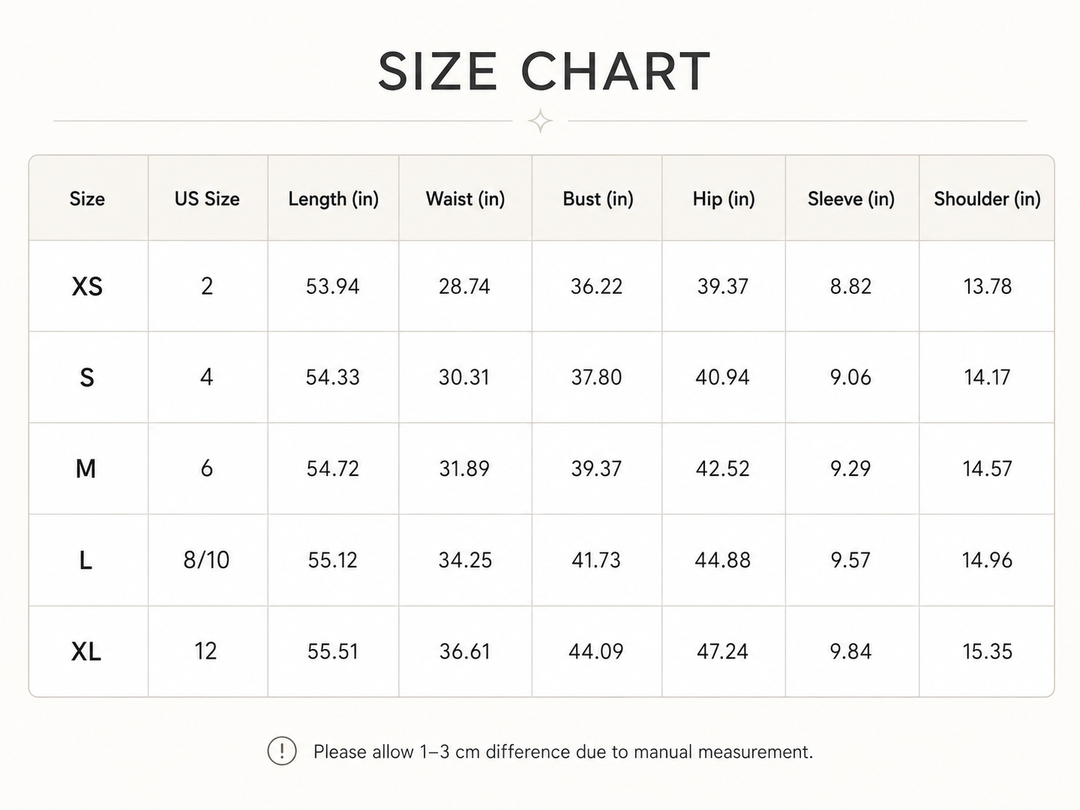Select the 53.94 length value
The height and width of the screenshot is (810, 1080).
point(333,286)
